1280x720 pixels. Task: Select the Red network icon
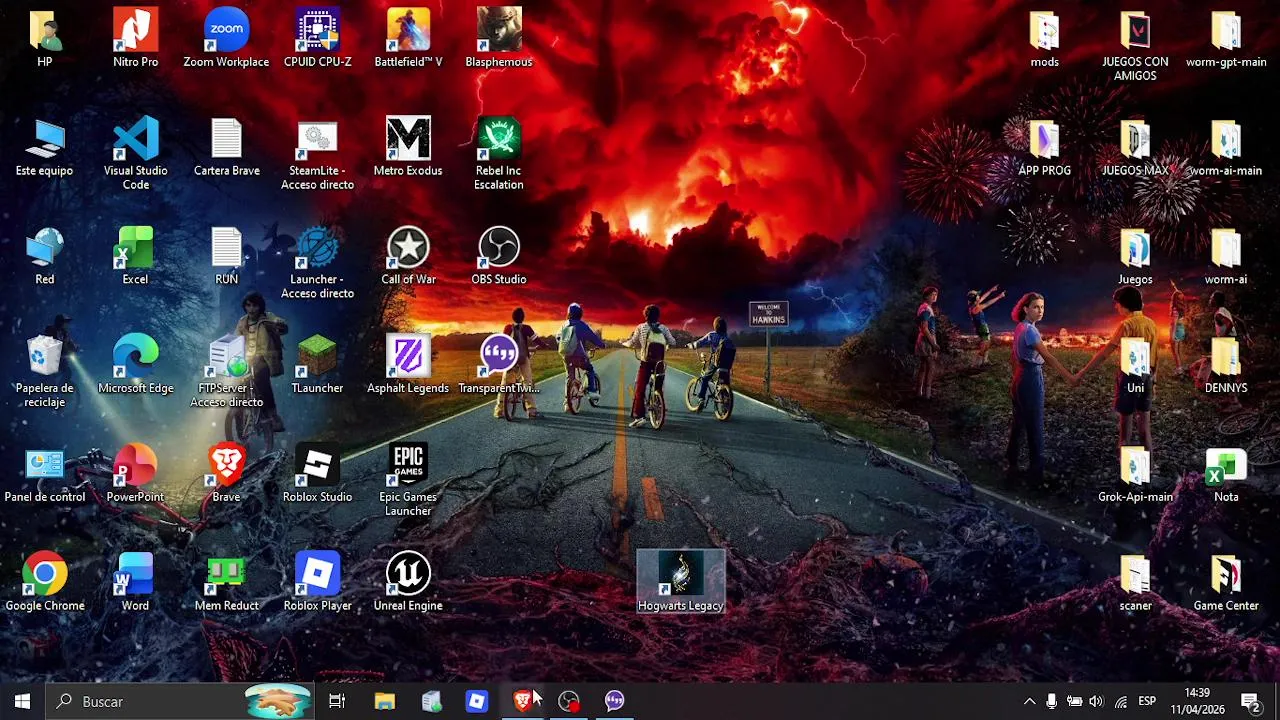pyautogui.click(x=44, y=256)
